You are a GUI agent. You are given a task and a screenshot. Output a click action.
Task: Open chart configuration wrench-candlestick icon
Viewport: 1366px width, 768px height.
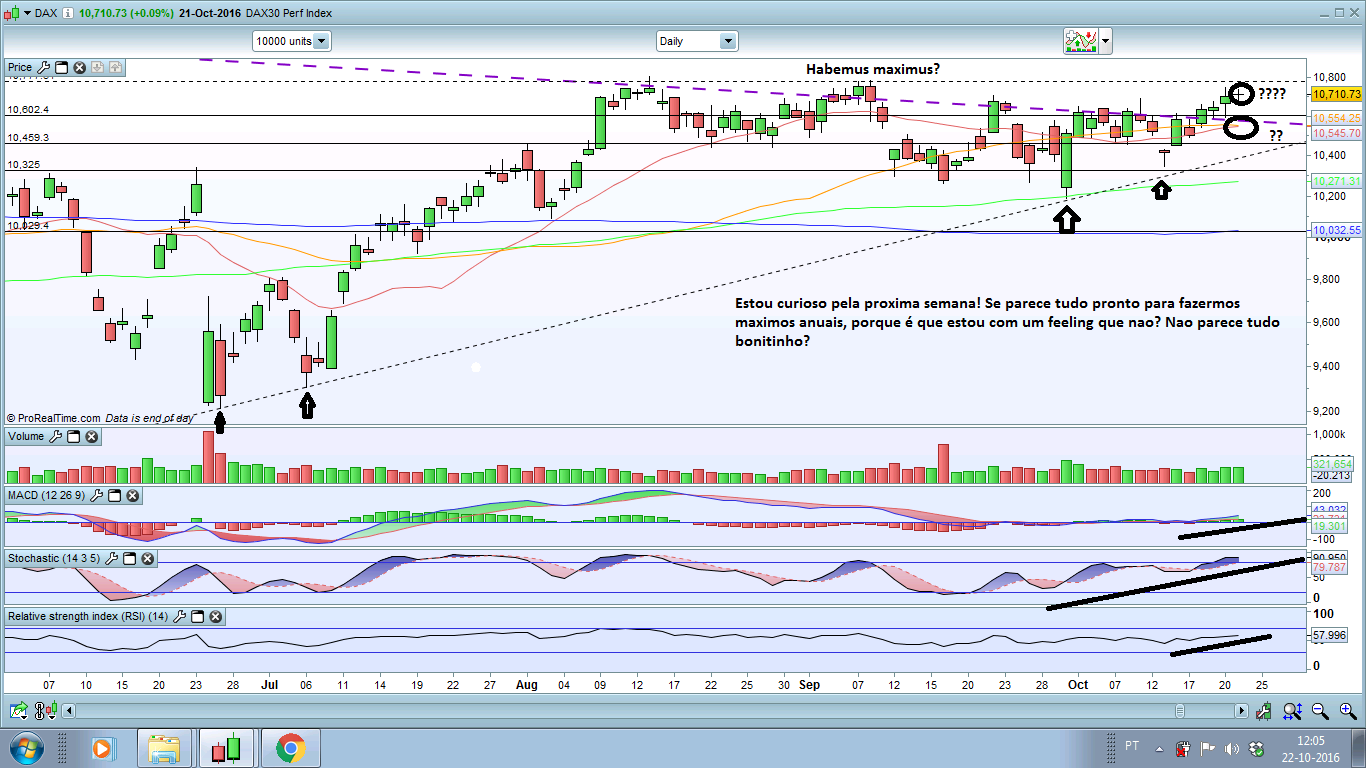[x=1264, y=711]
